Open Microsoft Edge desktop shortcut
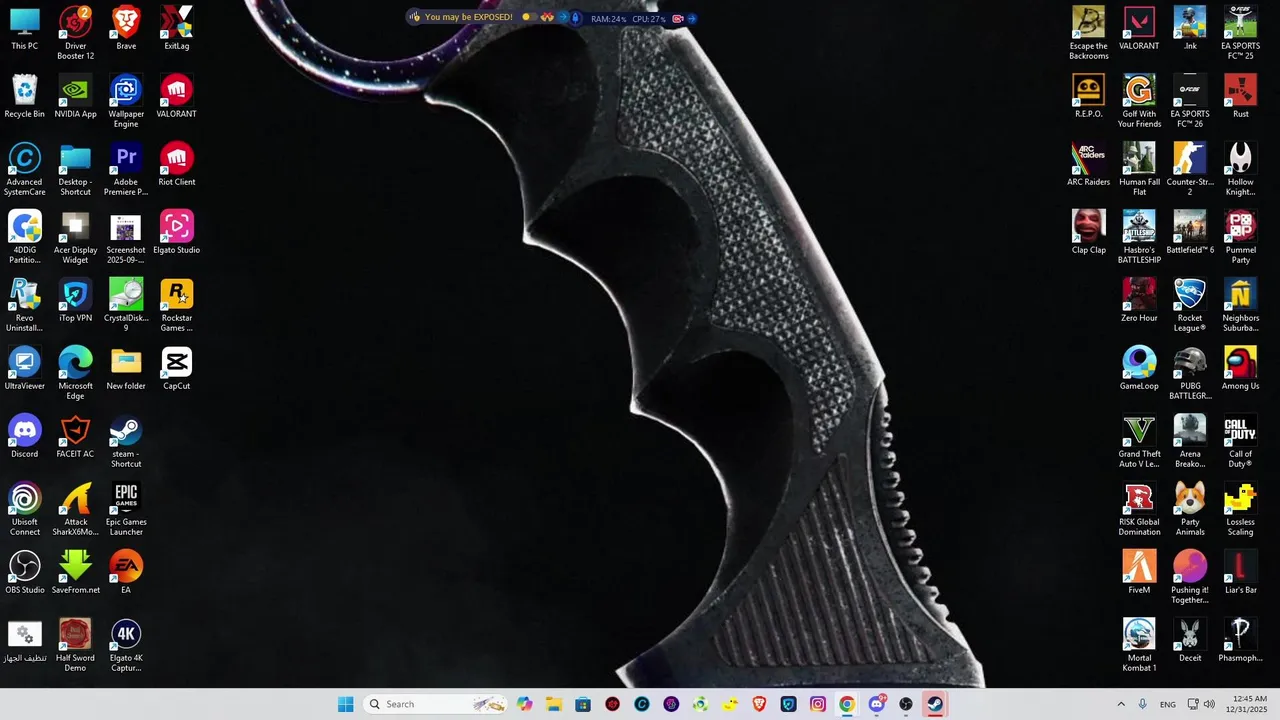The image size is (1280, 720). point(75,373)
